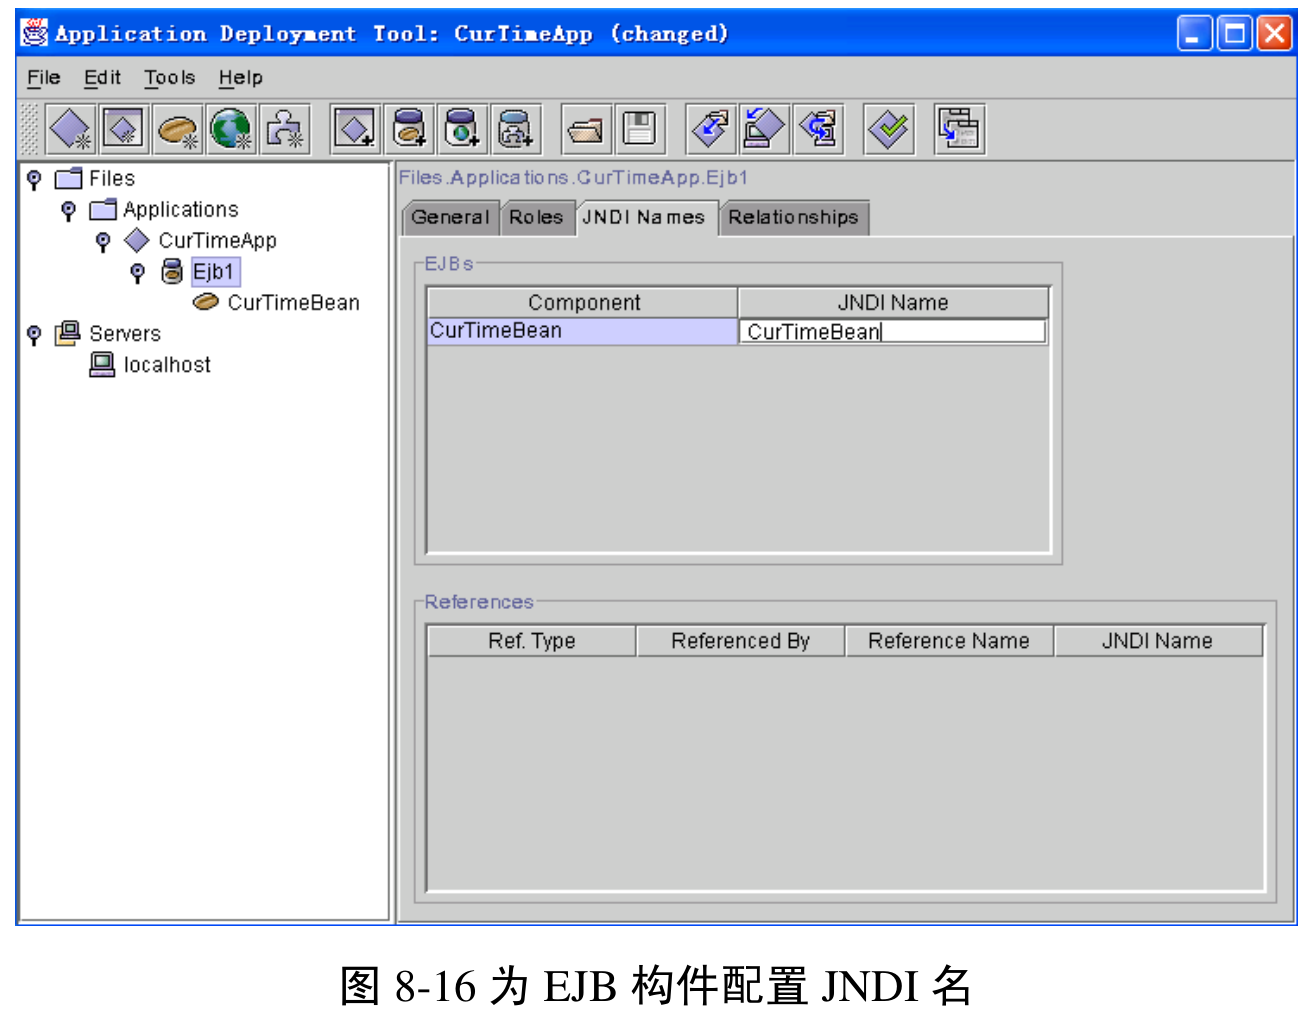Select the JNDI Names tab
This screenshot has width=1311, height=1014.
(x=645, y=217)
